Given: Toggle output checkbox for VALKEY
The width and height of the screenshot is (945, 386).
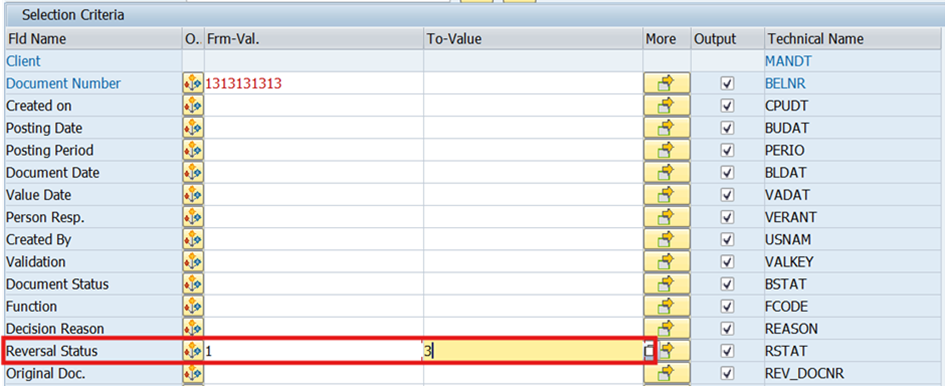Looking at the screenshot, I should [727, 262].
